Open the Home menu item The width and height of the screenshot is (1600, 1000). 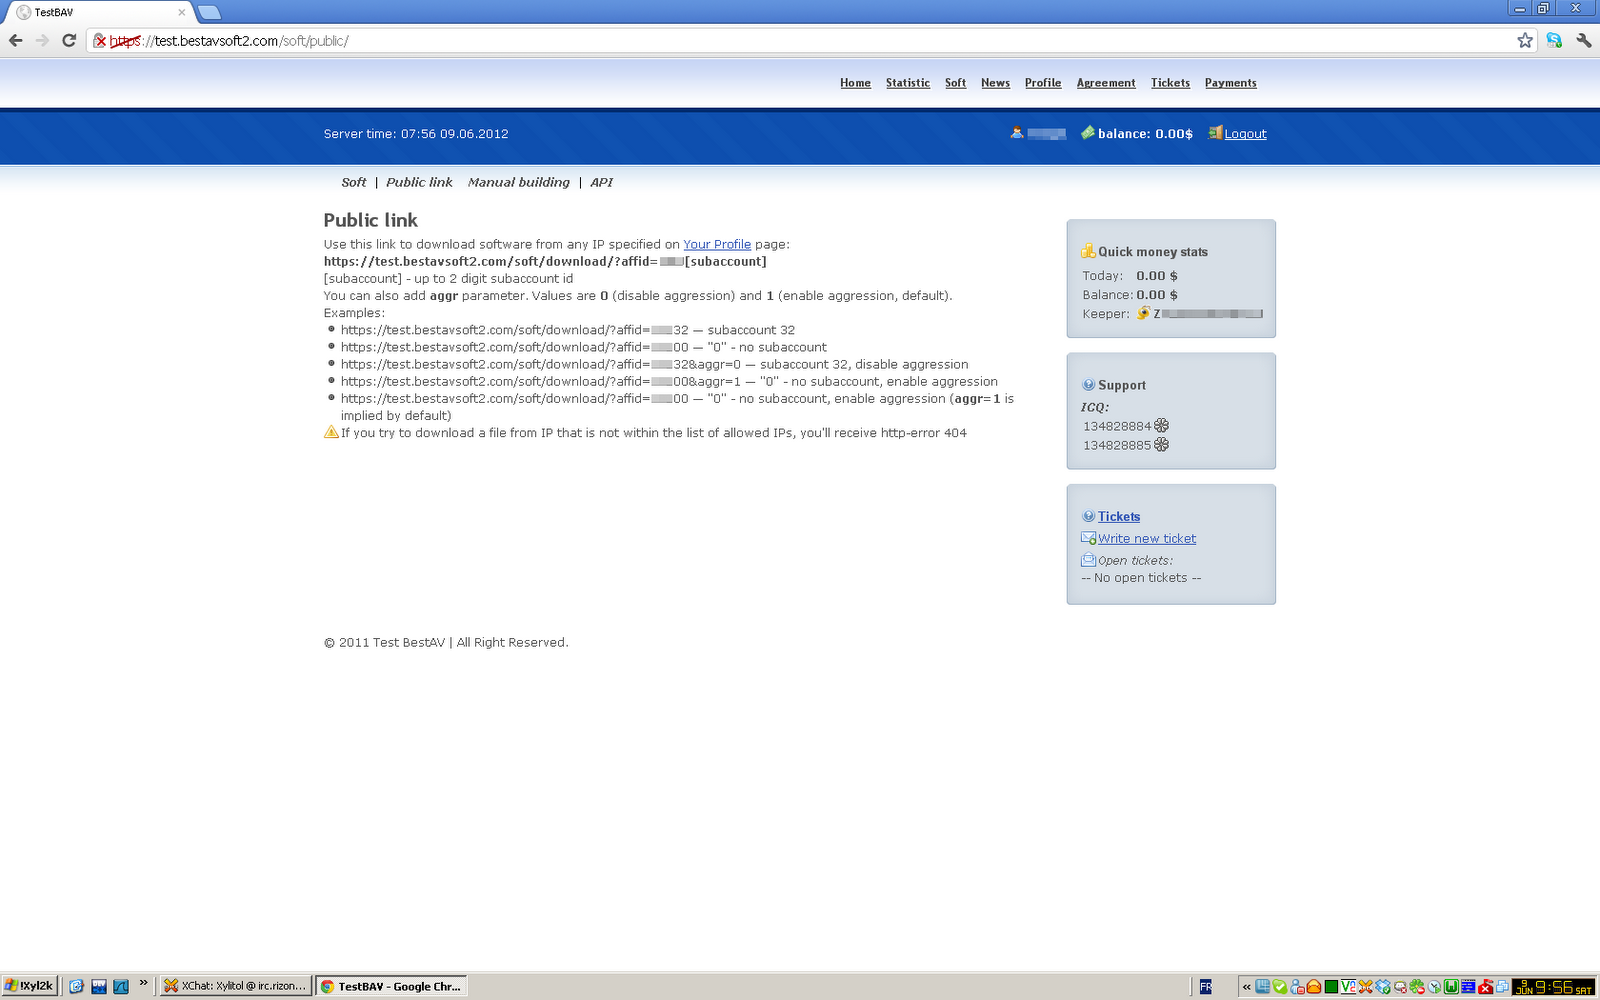855,83
